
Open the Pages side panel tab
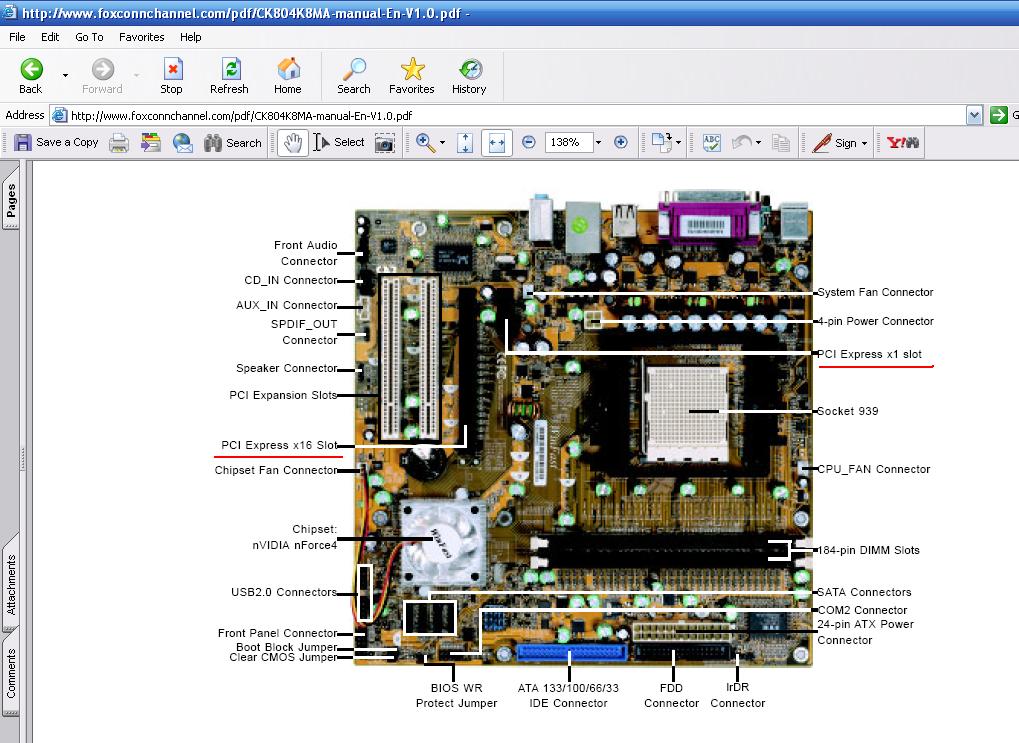(x=11, y=200)
